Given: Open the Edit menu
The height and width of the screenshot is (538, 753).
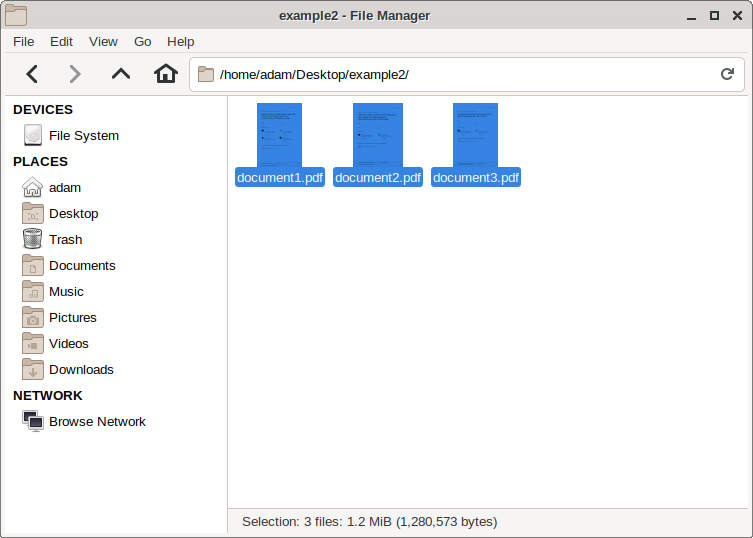Looking at the screenshot, I should [x=61, y=41].
